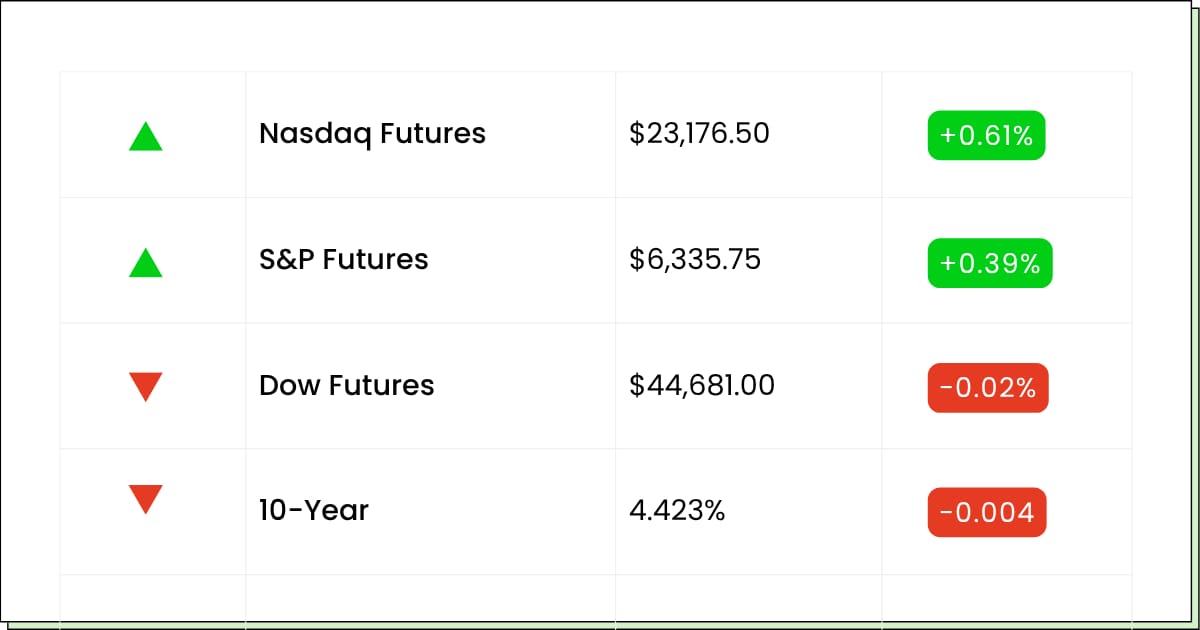Click the empty change cell below -0.004
1200x630 pixels.
[x=1007, y=598]
